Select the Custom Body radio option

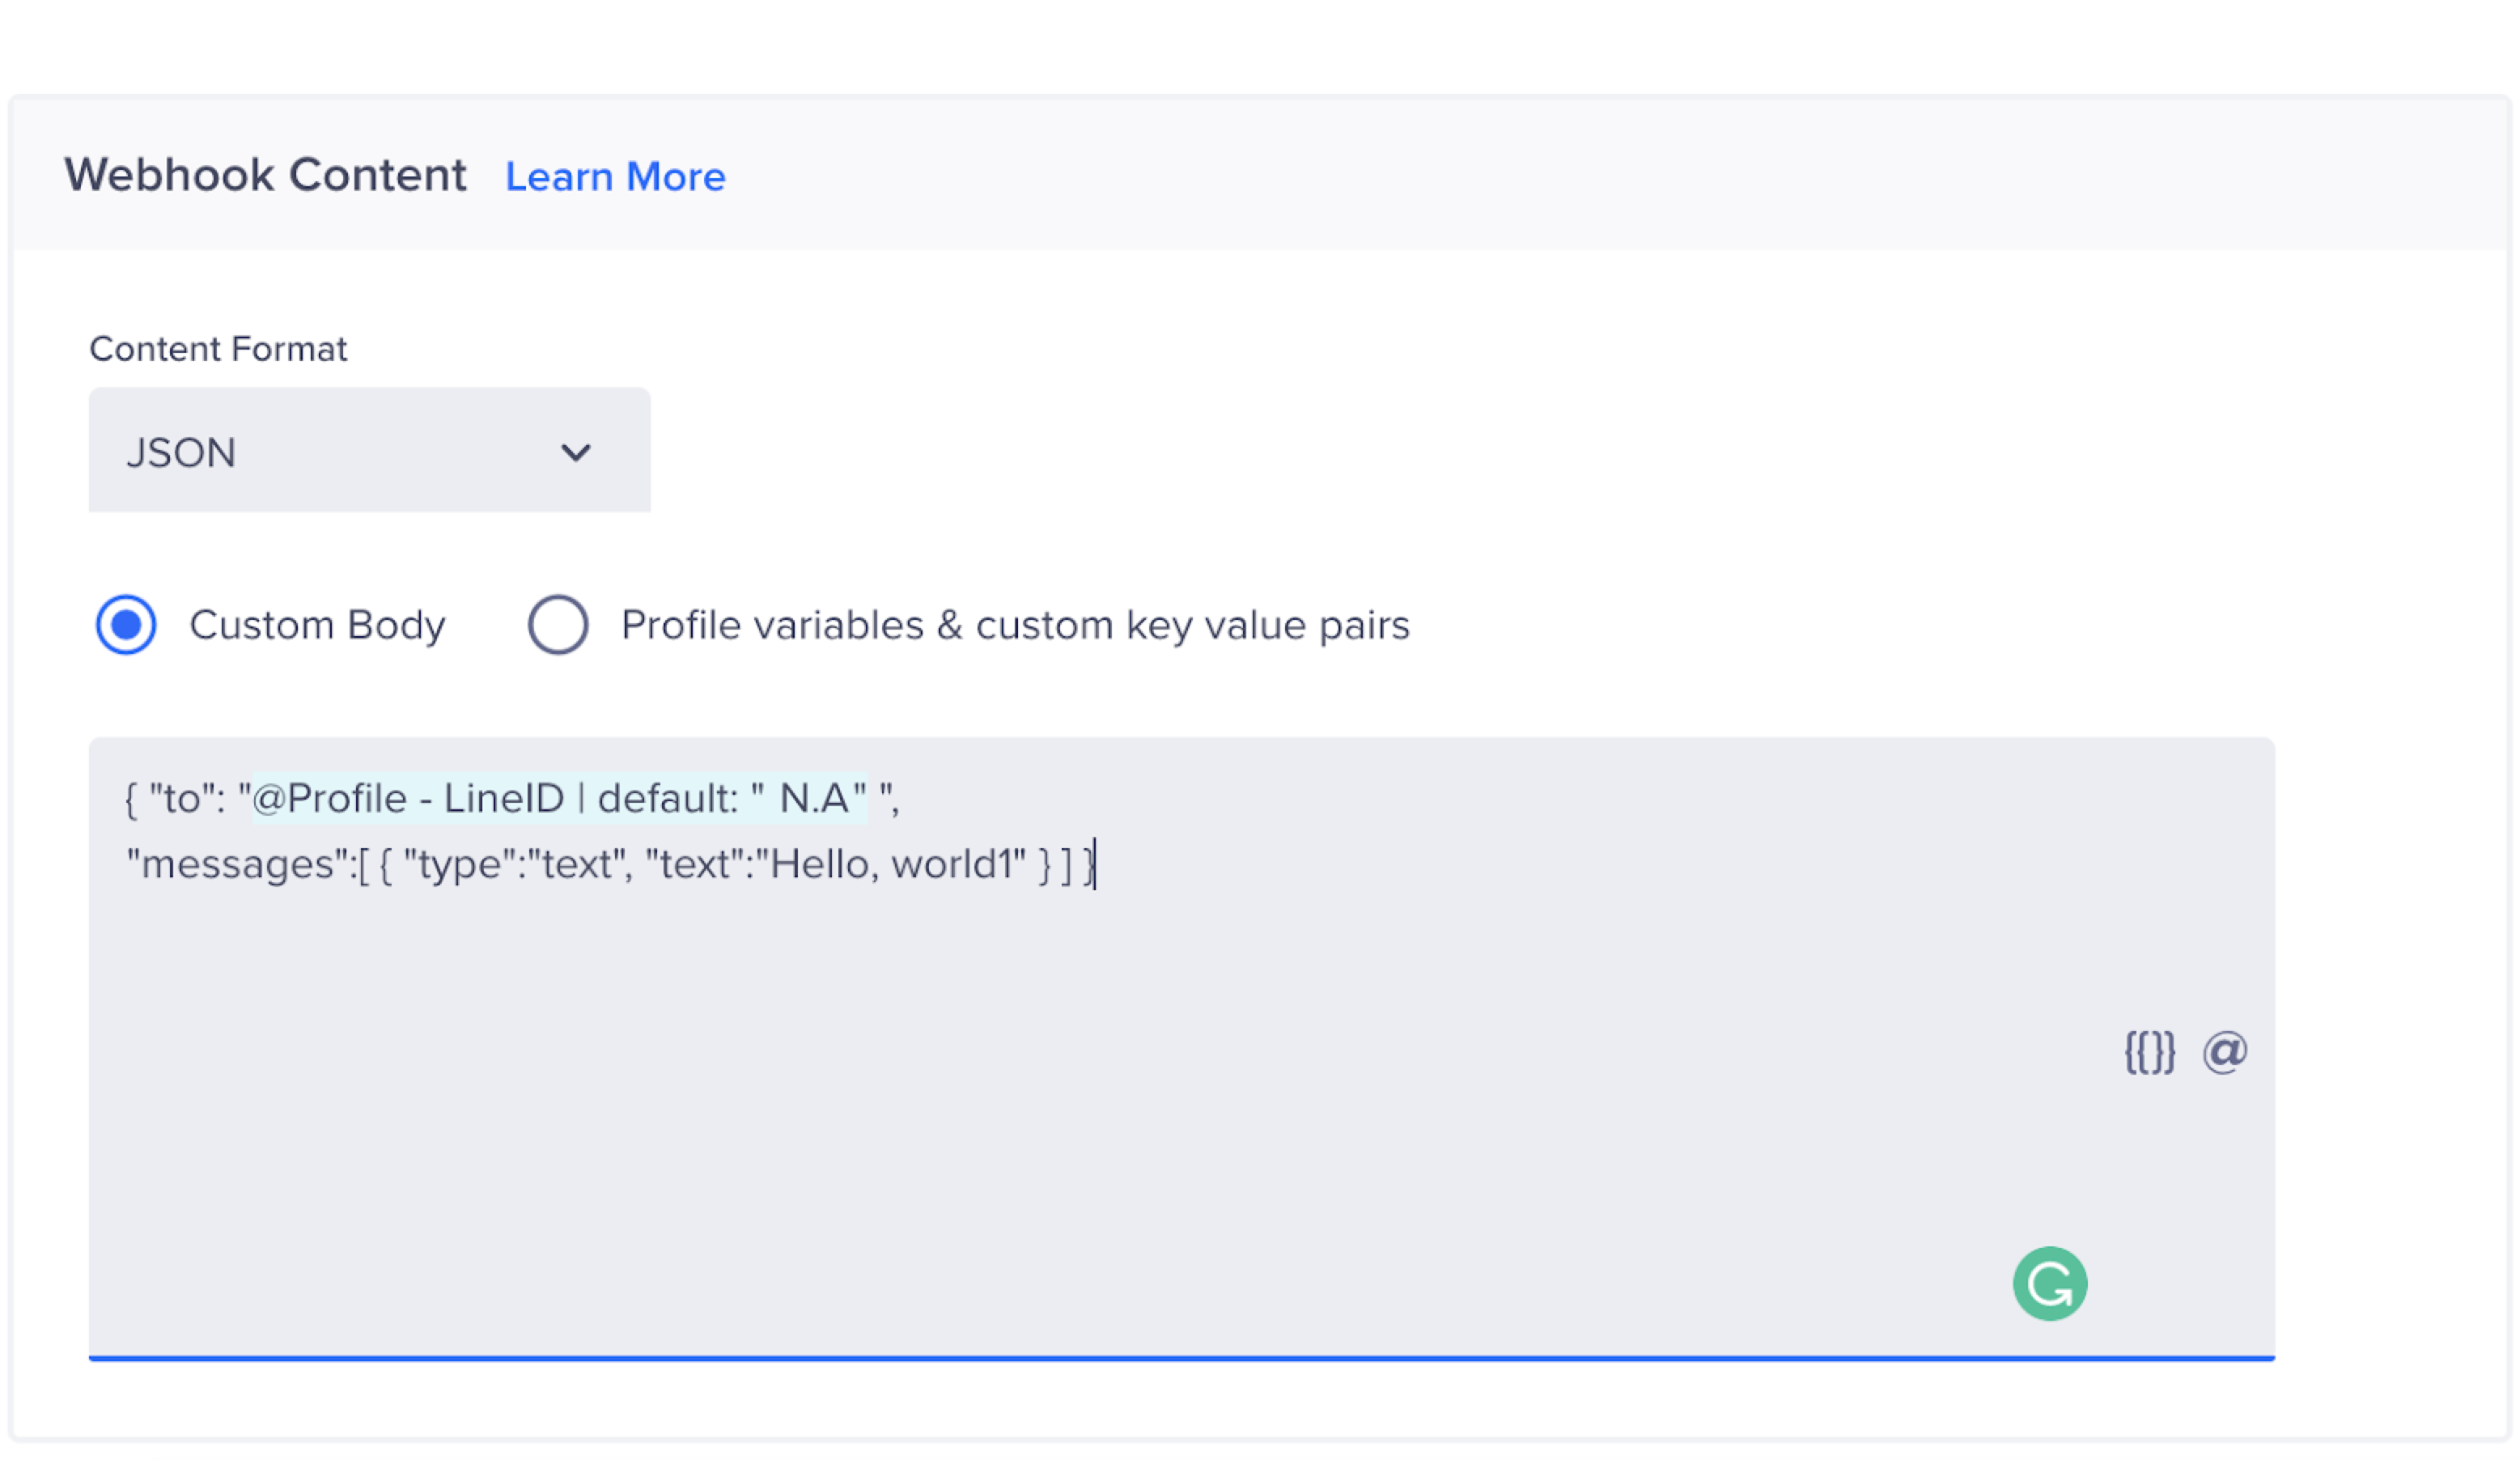click(x=126, y=625)
